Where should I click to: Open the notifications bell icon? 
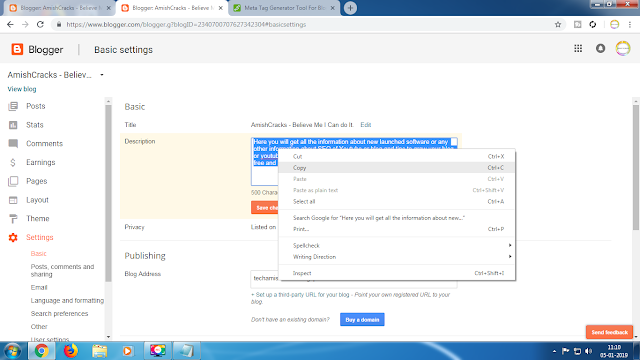(x=600, y=49)
